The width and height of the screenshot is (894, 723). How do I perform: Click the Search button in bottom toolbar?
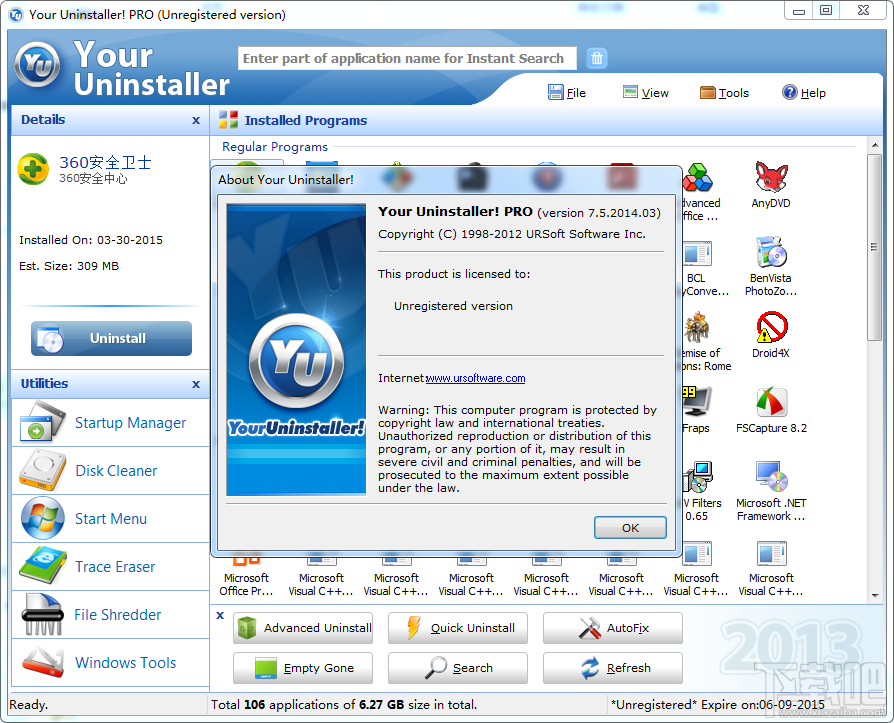click(458, 668)
